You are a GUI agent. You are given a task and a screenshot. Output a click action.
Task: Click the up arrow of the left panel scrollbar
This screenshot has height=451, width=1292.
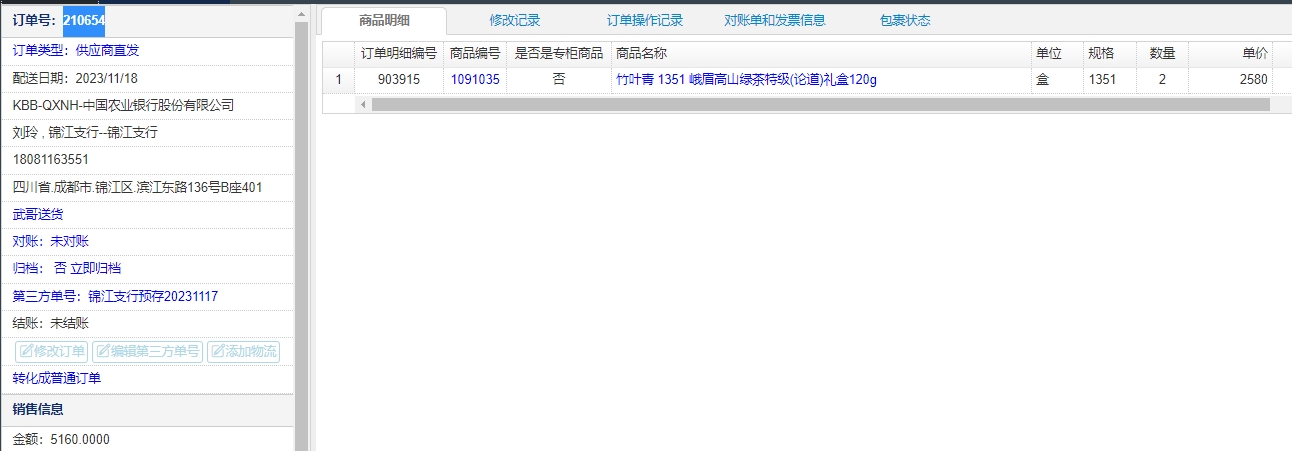(x=302, y=12)
